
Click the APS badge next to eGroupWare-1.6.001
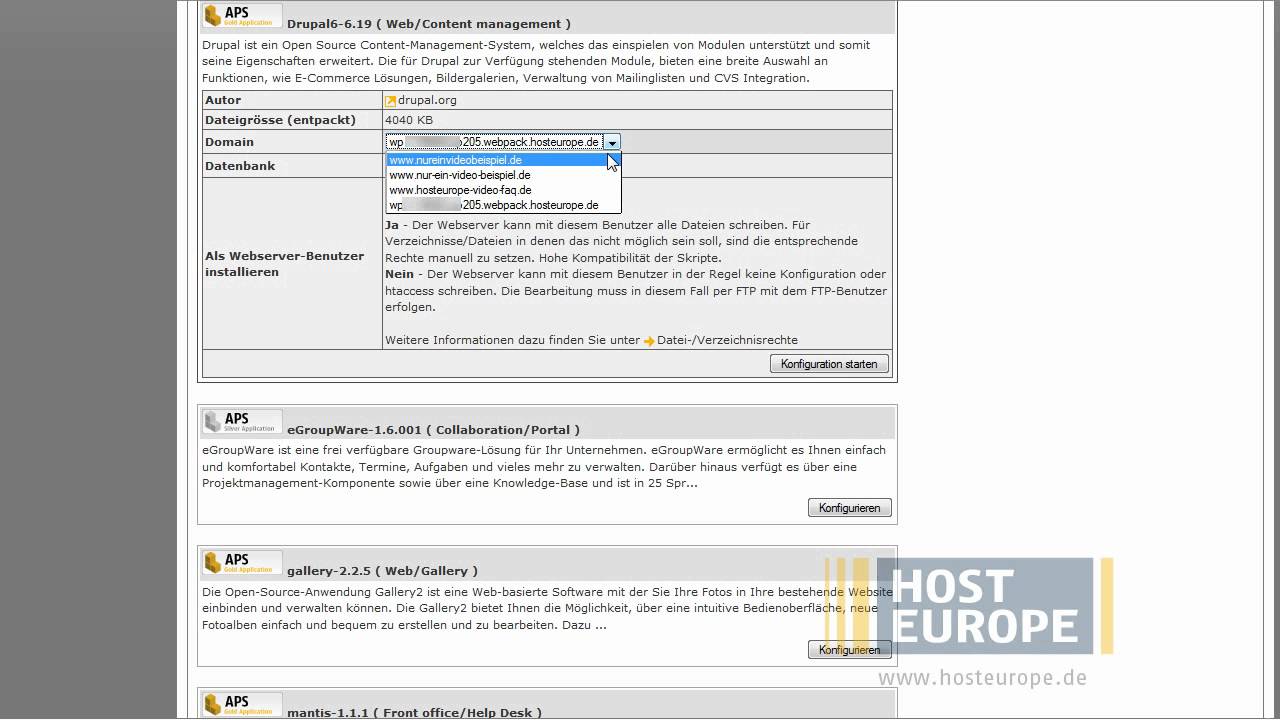(x=242, y=421)
